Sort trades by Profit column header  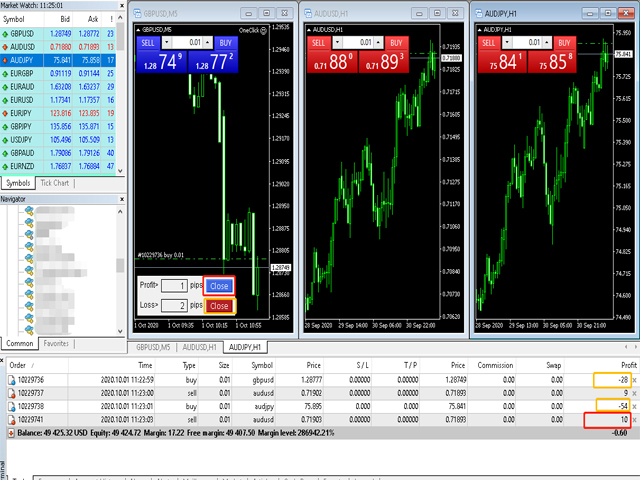point(601,365)
